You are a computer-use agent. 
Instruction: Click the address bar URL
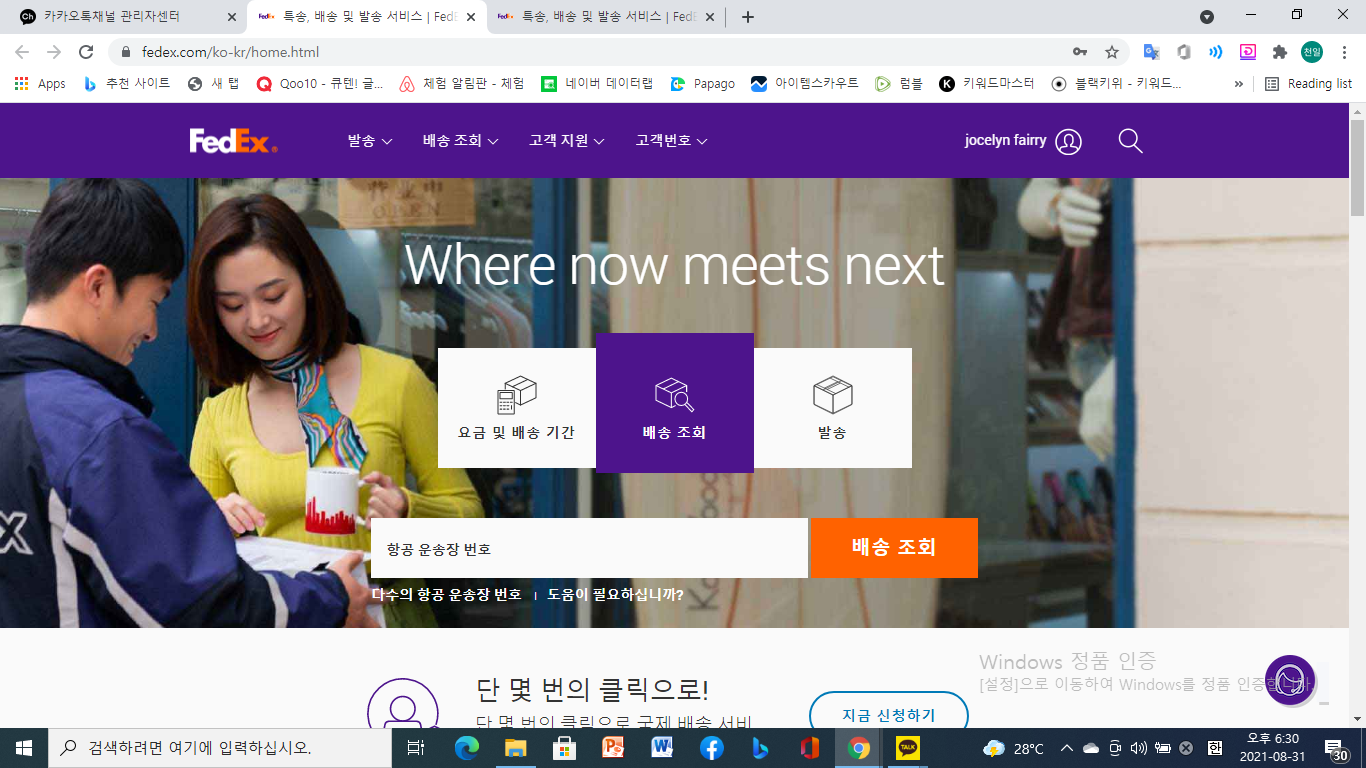(231, 52)
